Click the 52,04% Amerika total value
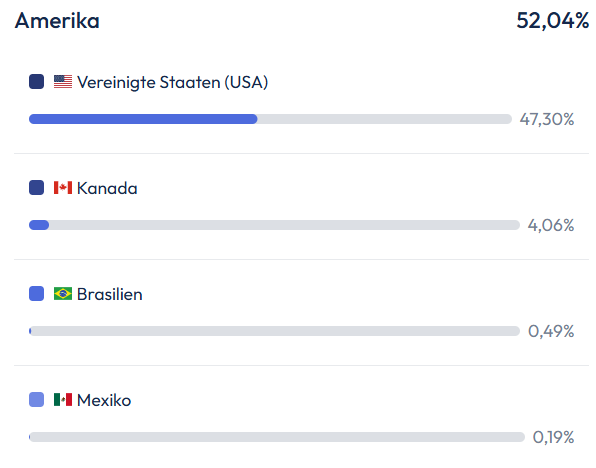The height and width of the screenshot is (468, 596). pyautogui.click(x=553, y=21)
